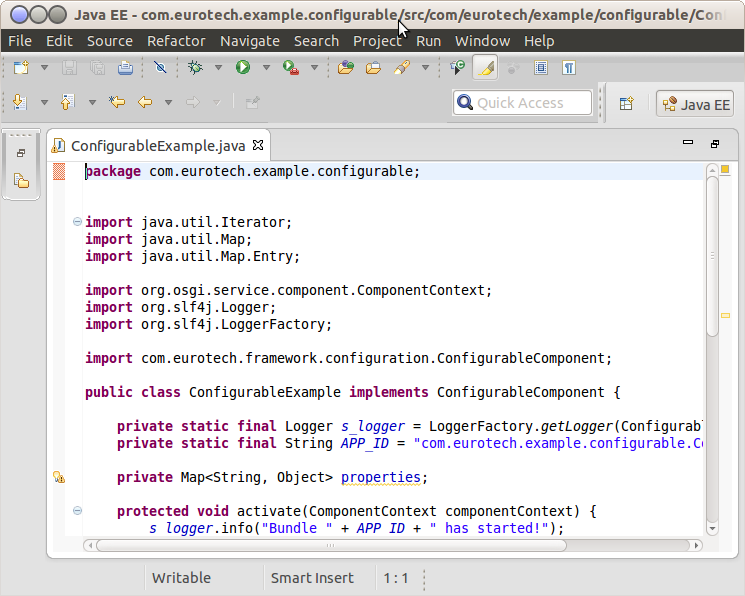The width and height of the screenshot is (745, 596).
Task: Click the Back navigation arrow
Action: click(145, 102)
